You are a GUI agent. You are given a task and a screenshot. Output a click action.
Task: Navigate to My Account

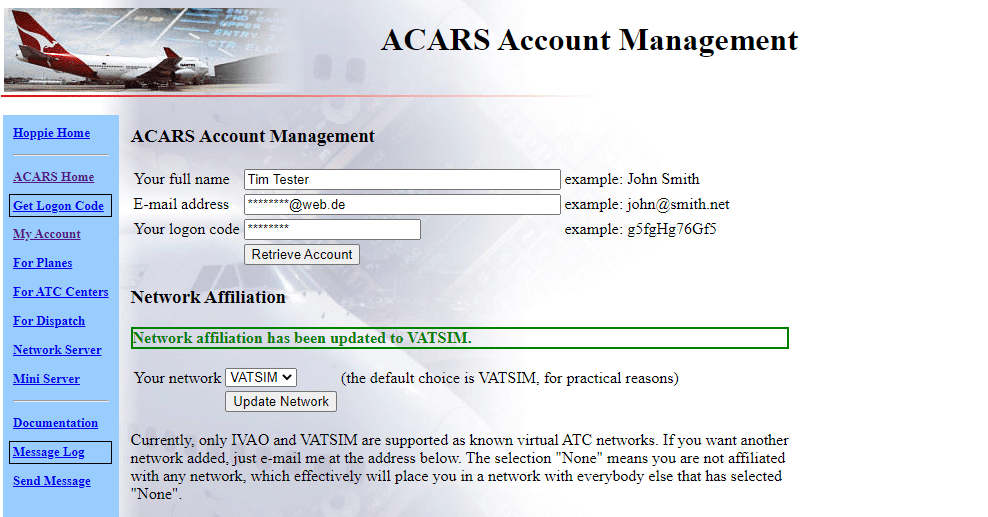pos(47,234)
